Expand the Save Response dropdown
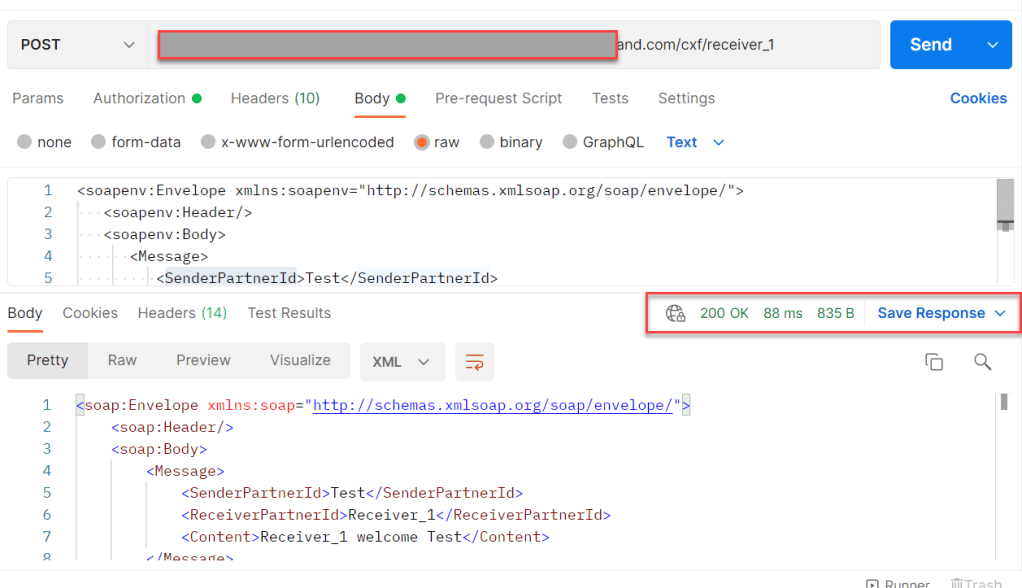 [x=1000, y=313]
